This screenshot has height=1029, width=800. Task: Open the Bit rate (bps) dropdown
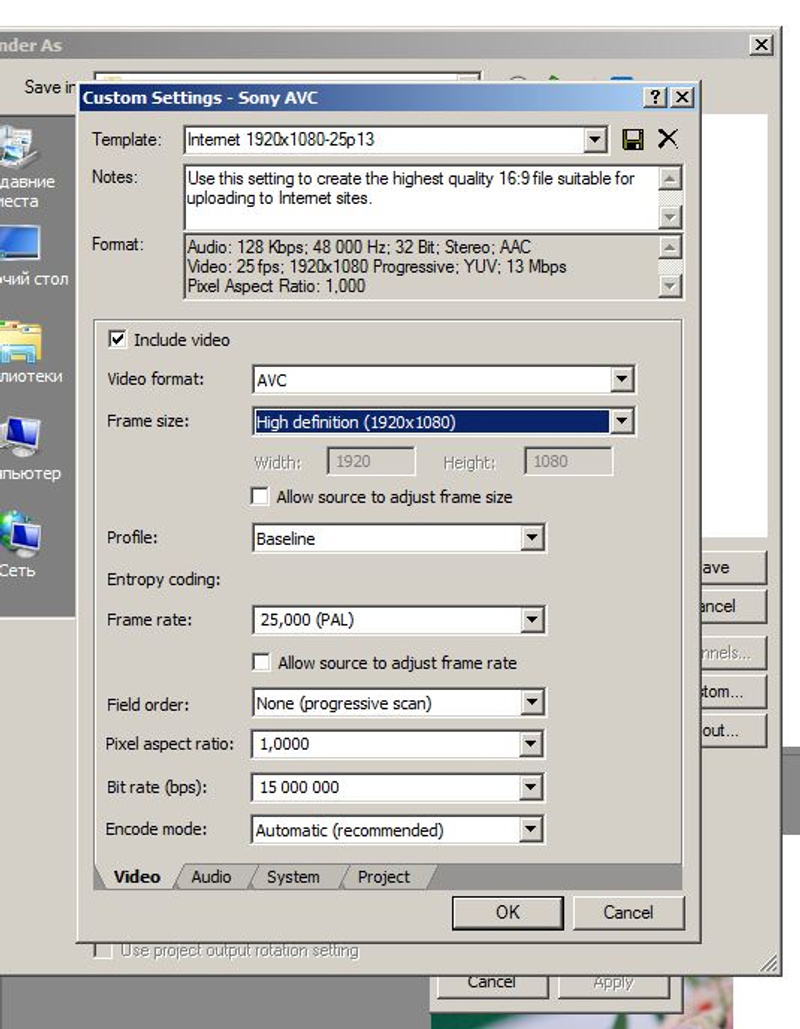pos(531,787)
